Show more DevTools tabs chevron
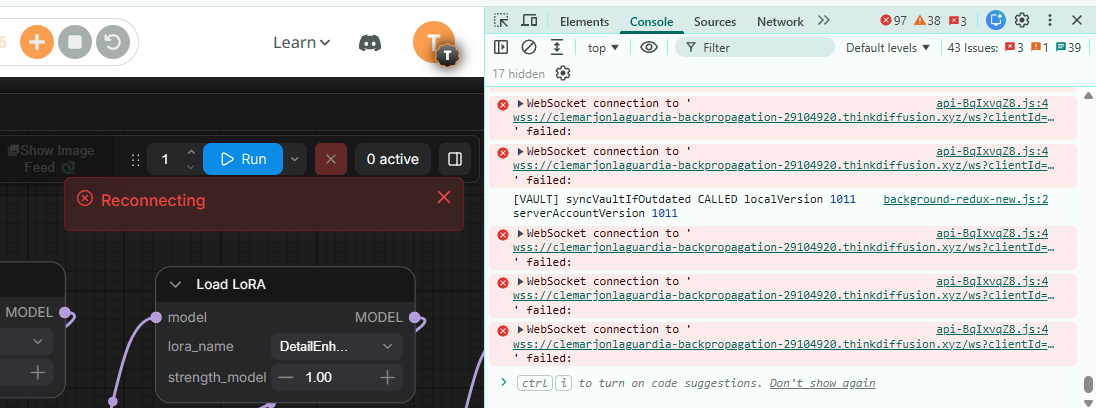This screenshot has width=1096, height=408. click(823, 20)
